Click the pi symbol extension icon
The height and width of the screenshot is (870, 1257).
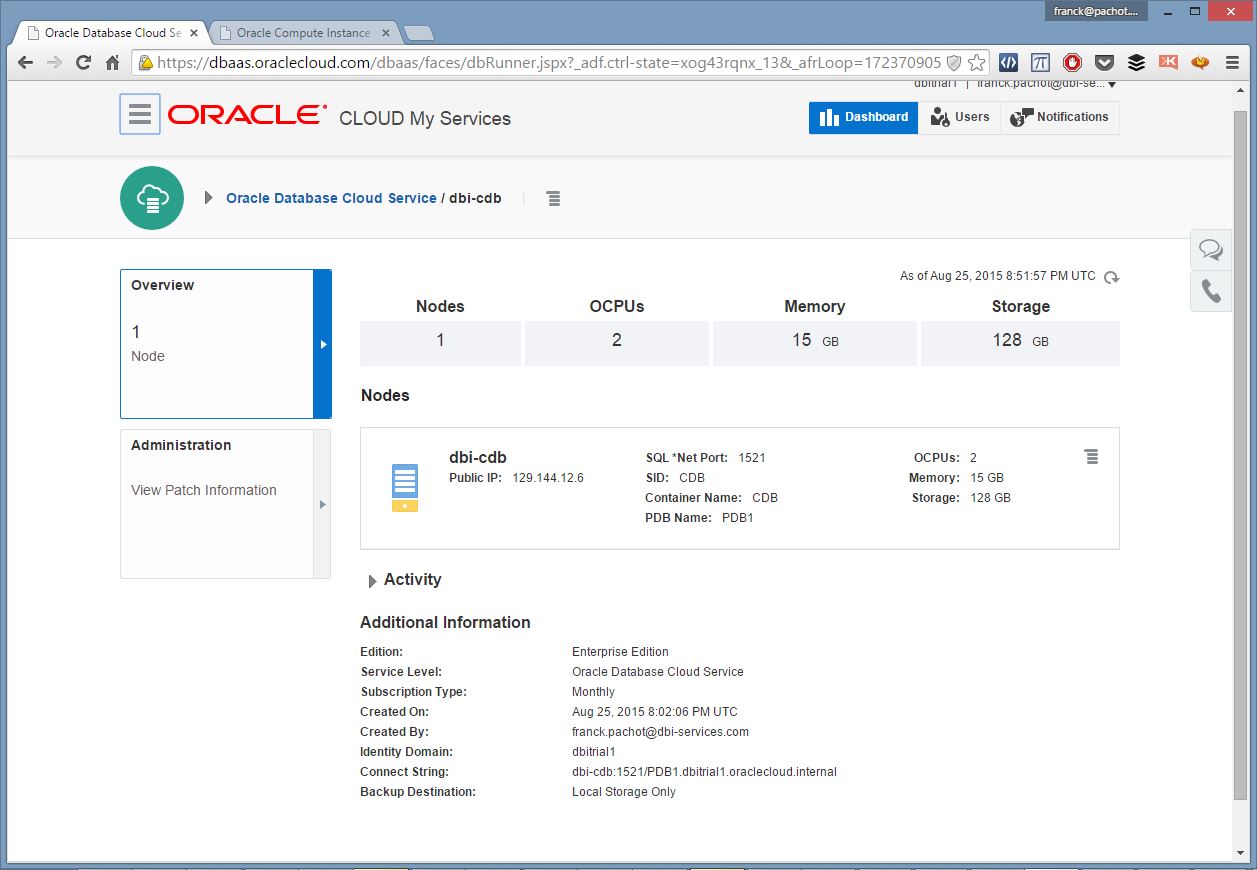1041,62
